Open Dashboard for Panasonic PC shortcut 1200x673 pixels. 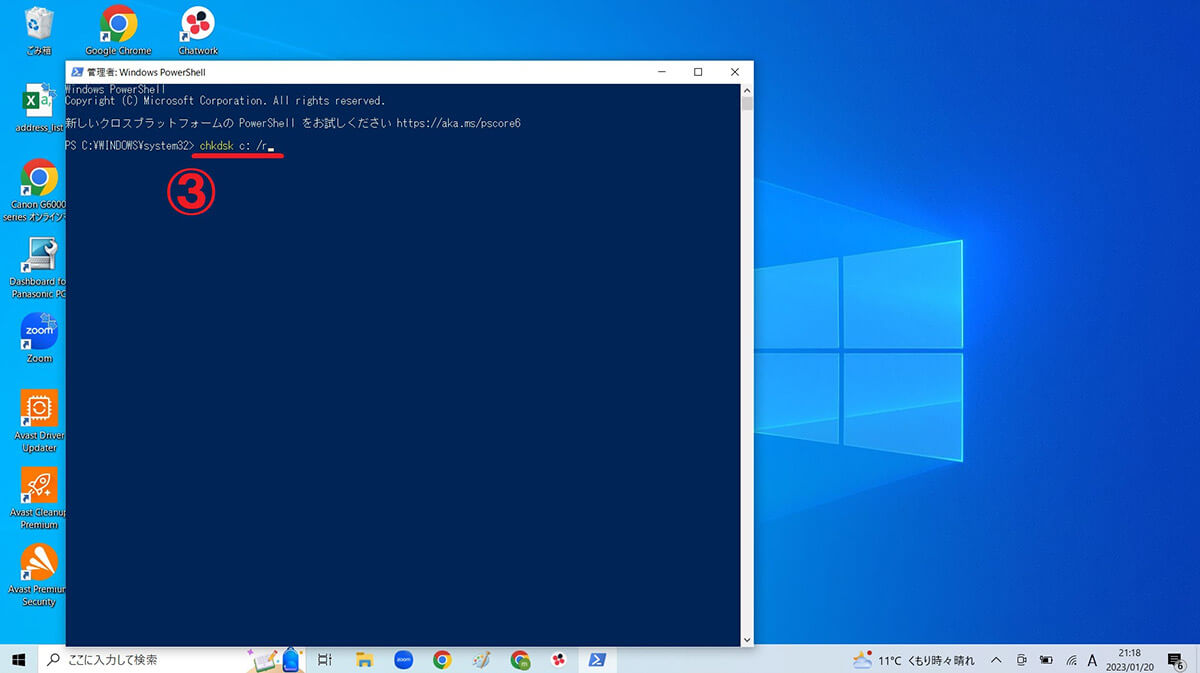coord(39,267)
